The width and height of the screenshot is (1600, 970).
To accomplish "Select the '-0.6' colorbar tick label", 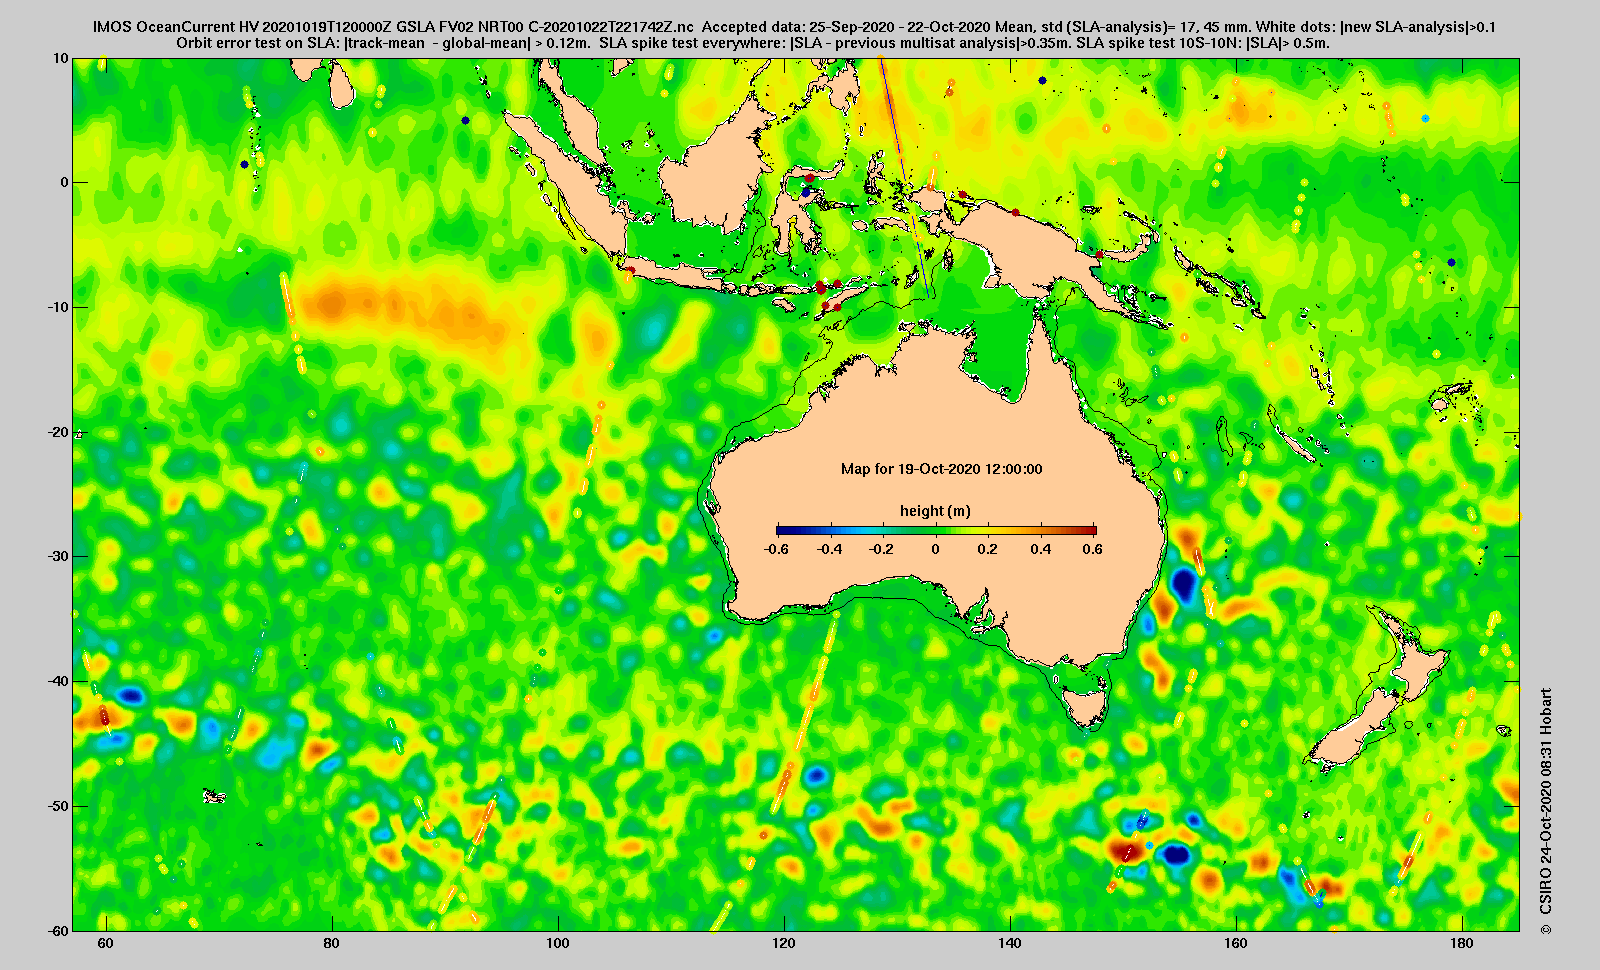I will click(776, 549).
